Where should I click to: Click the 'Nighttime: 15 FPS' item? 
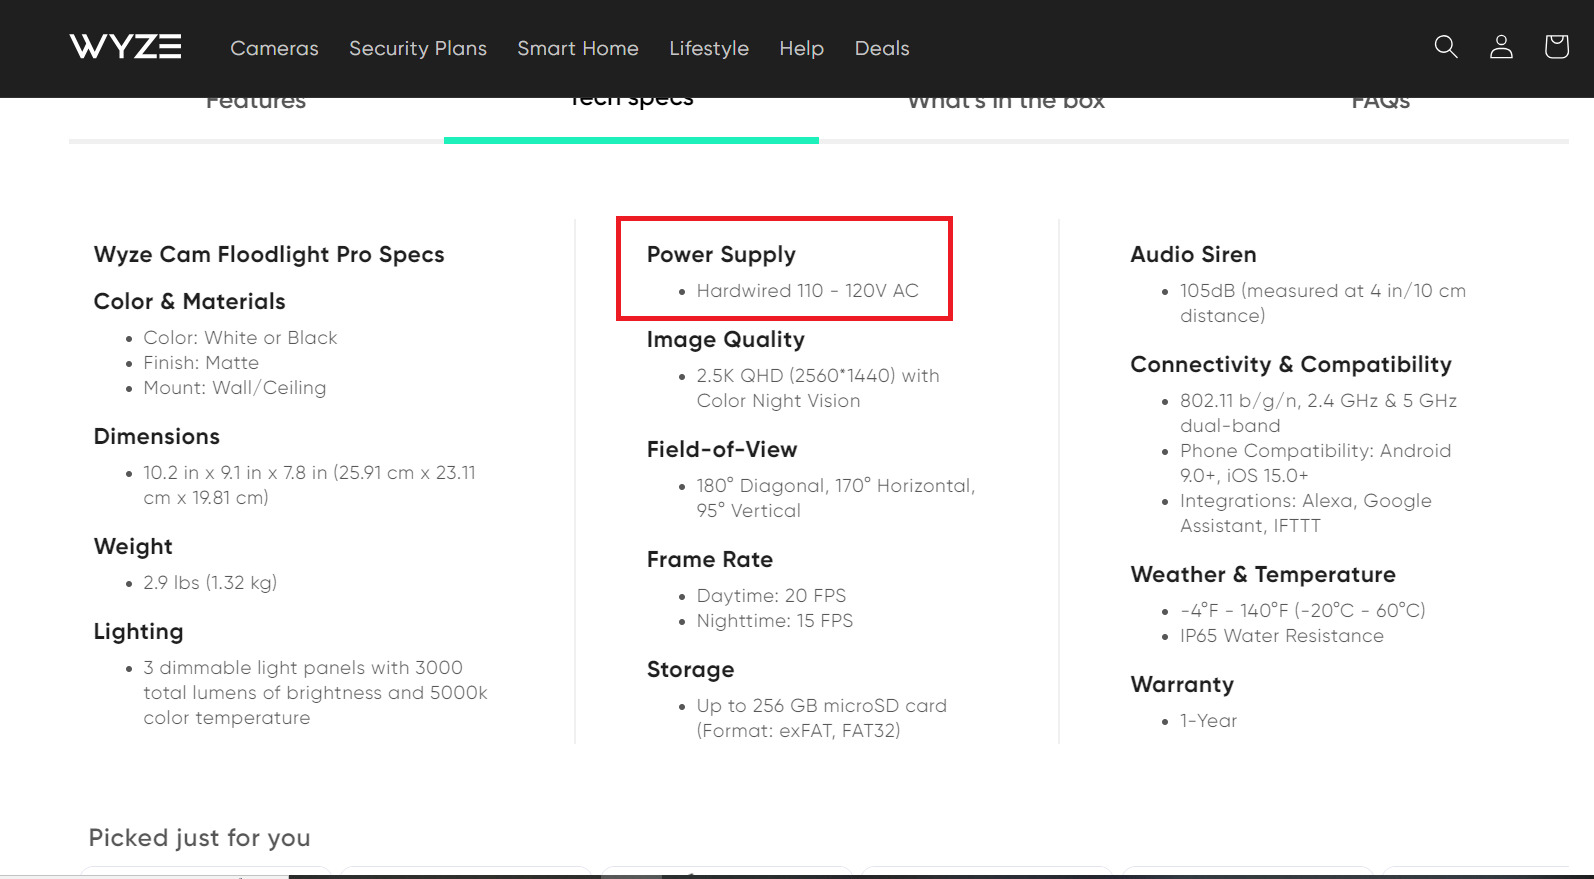(x=775, y=621)
